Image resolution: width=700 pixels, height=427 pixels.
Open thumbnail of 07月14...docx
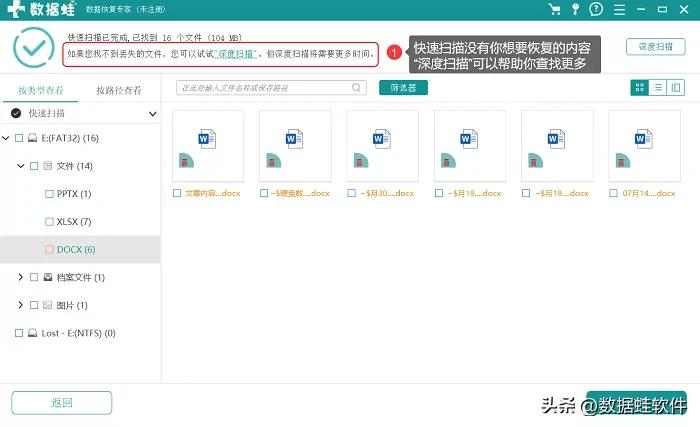click(x=645, y=146)
